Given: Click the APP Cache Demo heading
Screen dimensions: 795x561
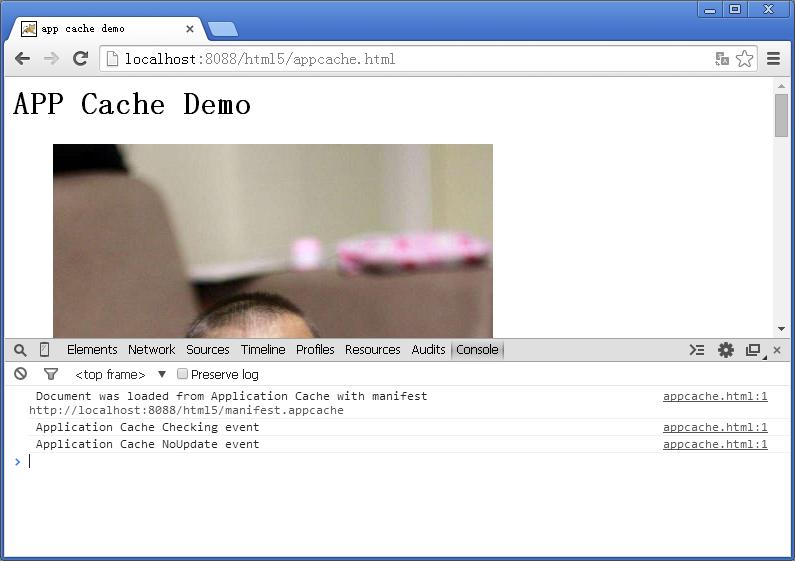Looking at the screenshot, I should click(132, 104).
